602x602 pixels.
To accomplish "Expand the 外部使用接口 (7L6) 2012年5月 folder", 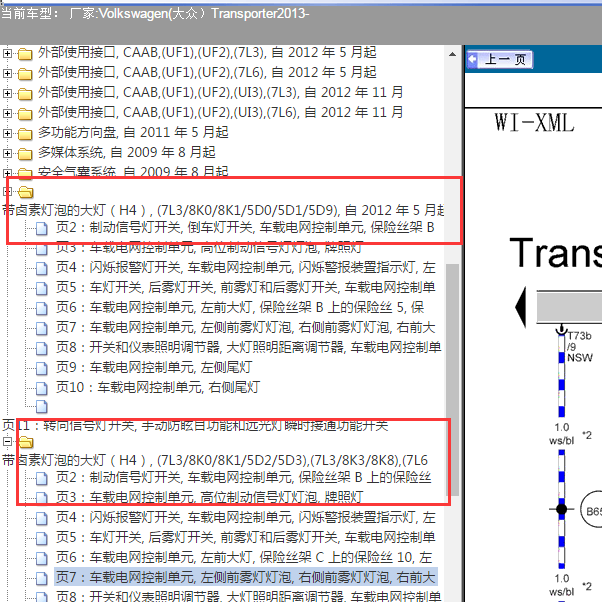I will [x=7, y=73].
